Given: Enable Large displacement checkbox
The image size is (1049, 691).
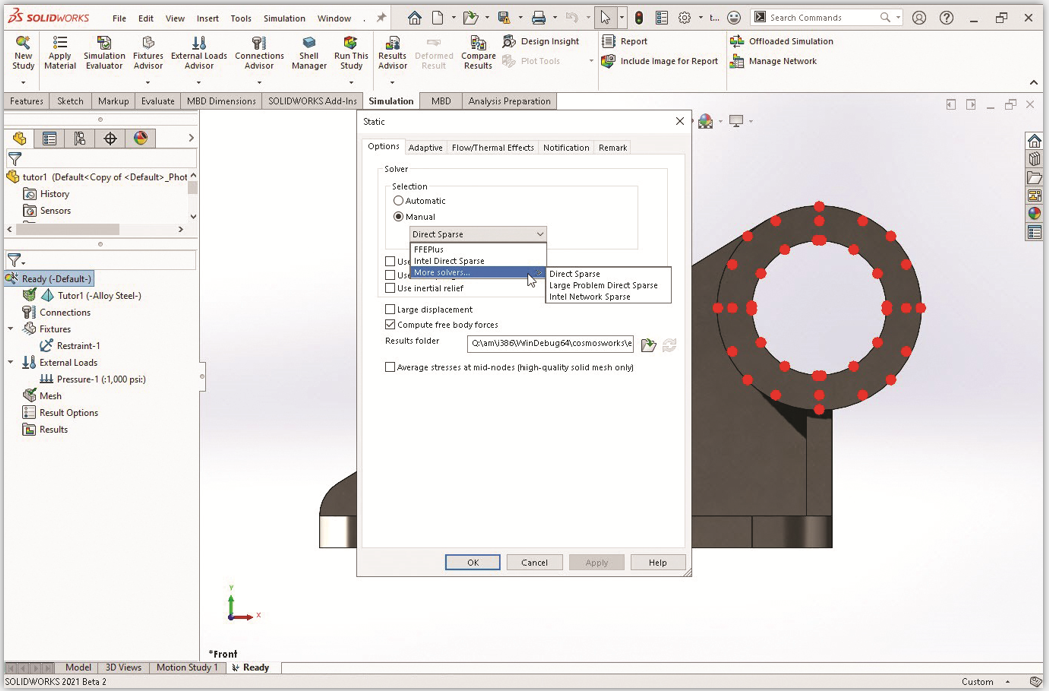Looking at the screenshot, I should (x=390, y=310).
